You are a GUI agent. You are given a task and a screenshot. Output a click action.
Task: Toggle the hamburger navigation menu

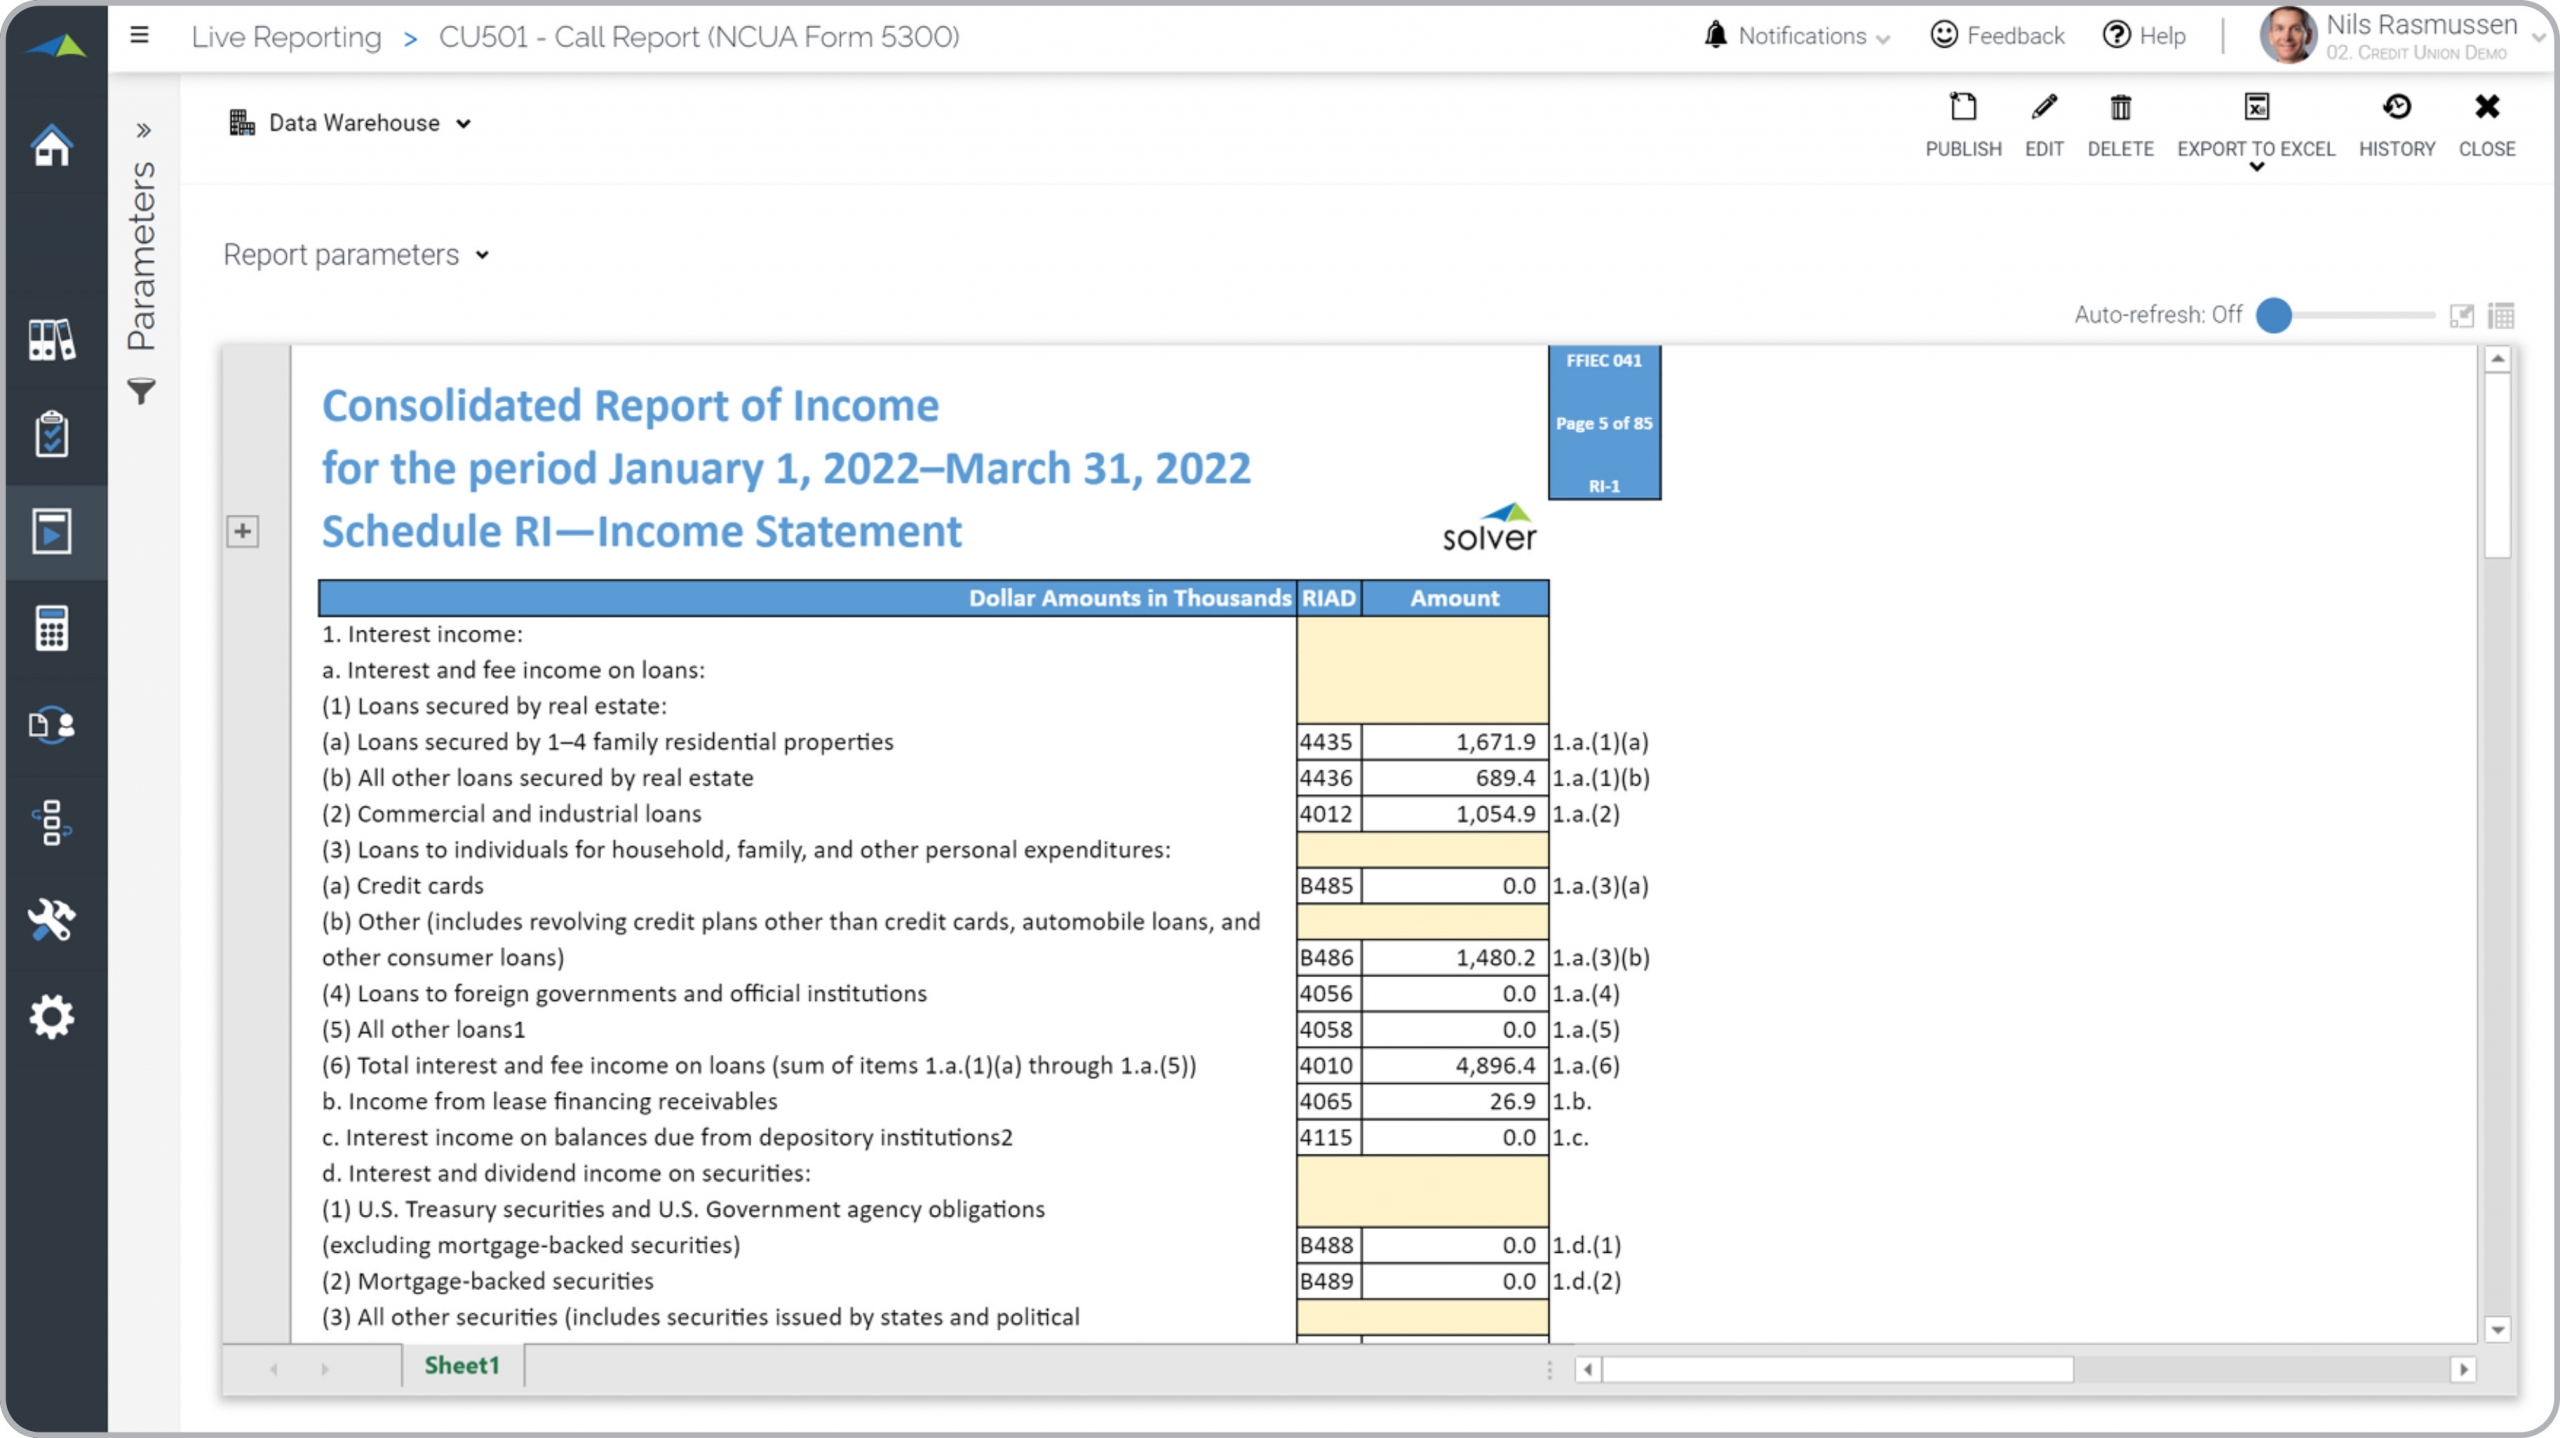(140, 36)
